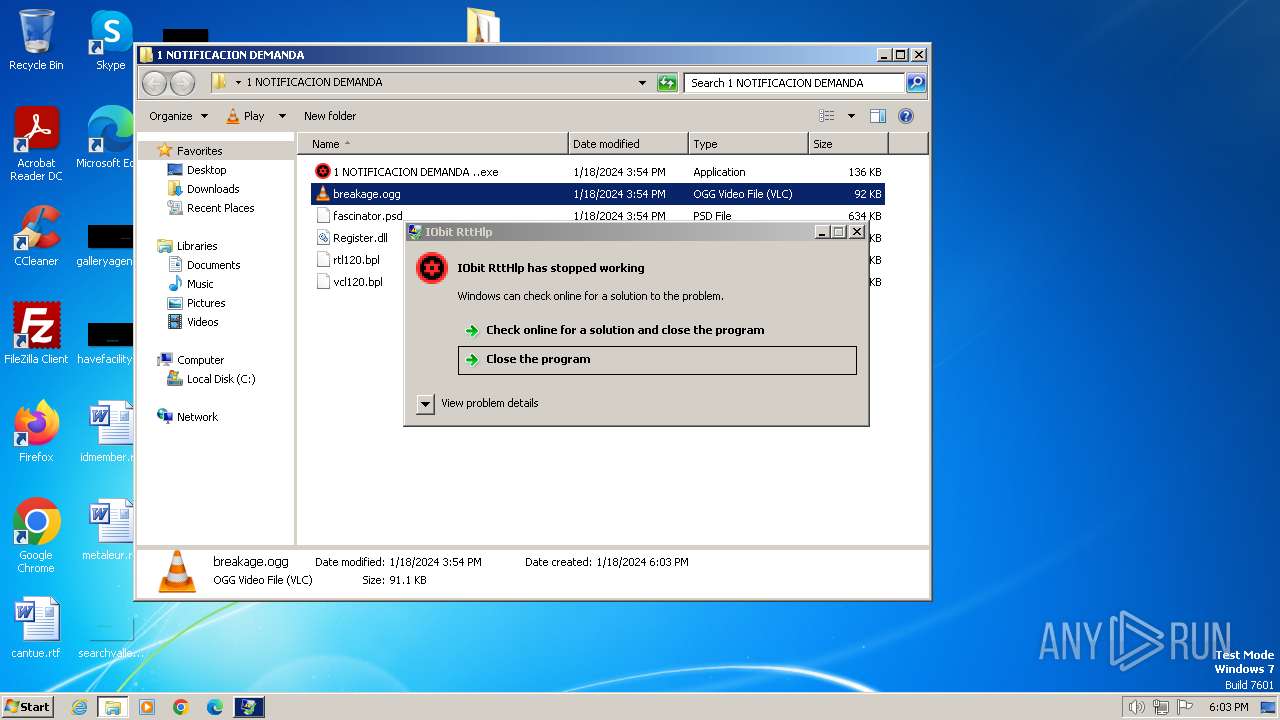Open Favorites in the navigation pane

pyautogui.click(x=200, y=151)
